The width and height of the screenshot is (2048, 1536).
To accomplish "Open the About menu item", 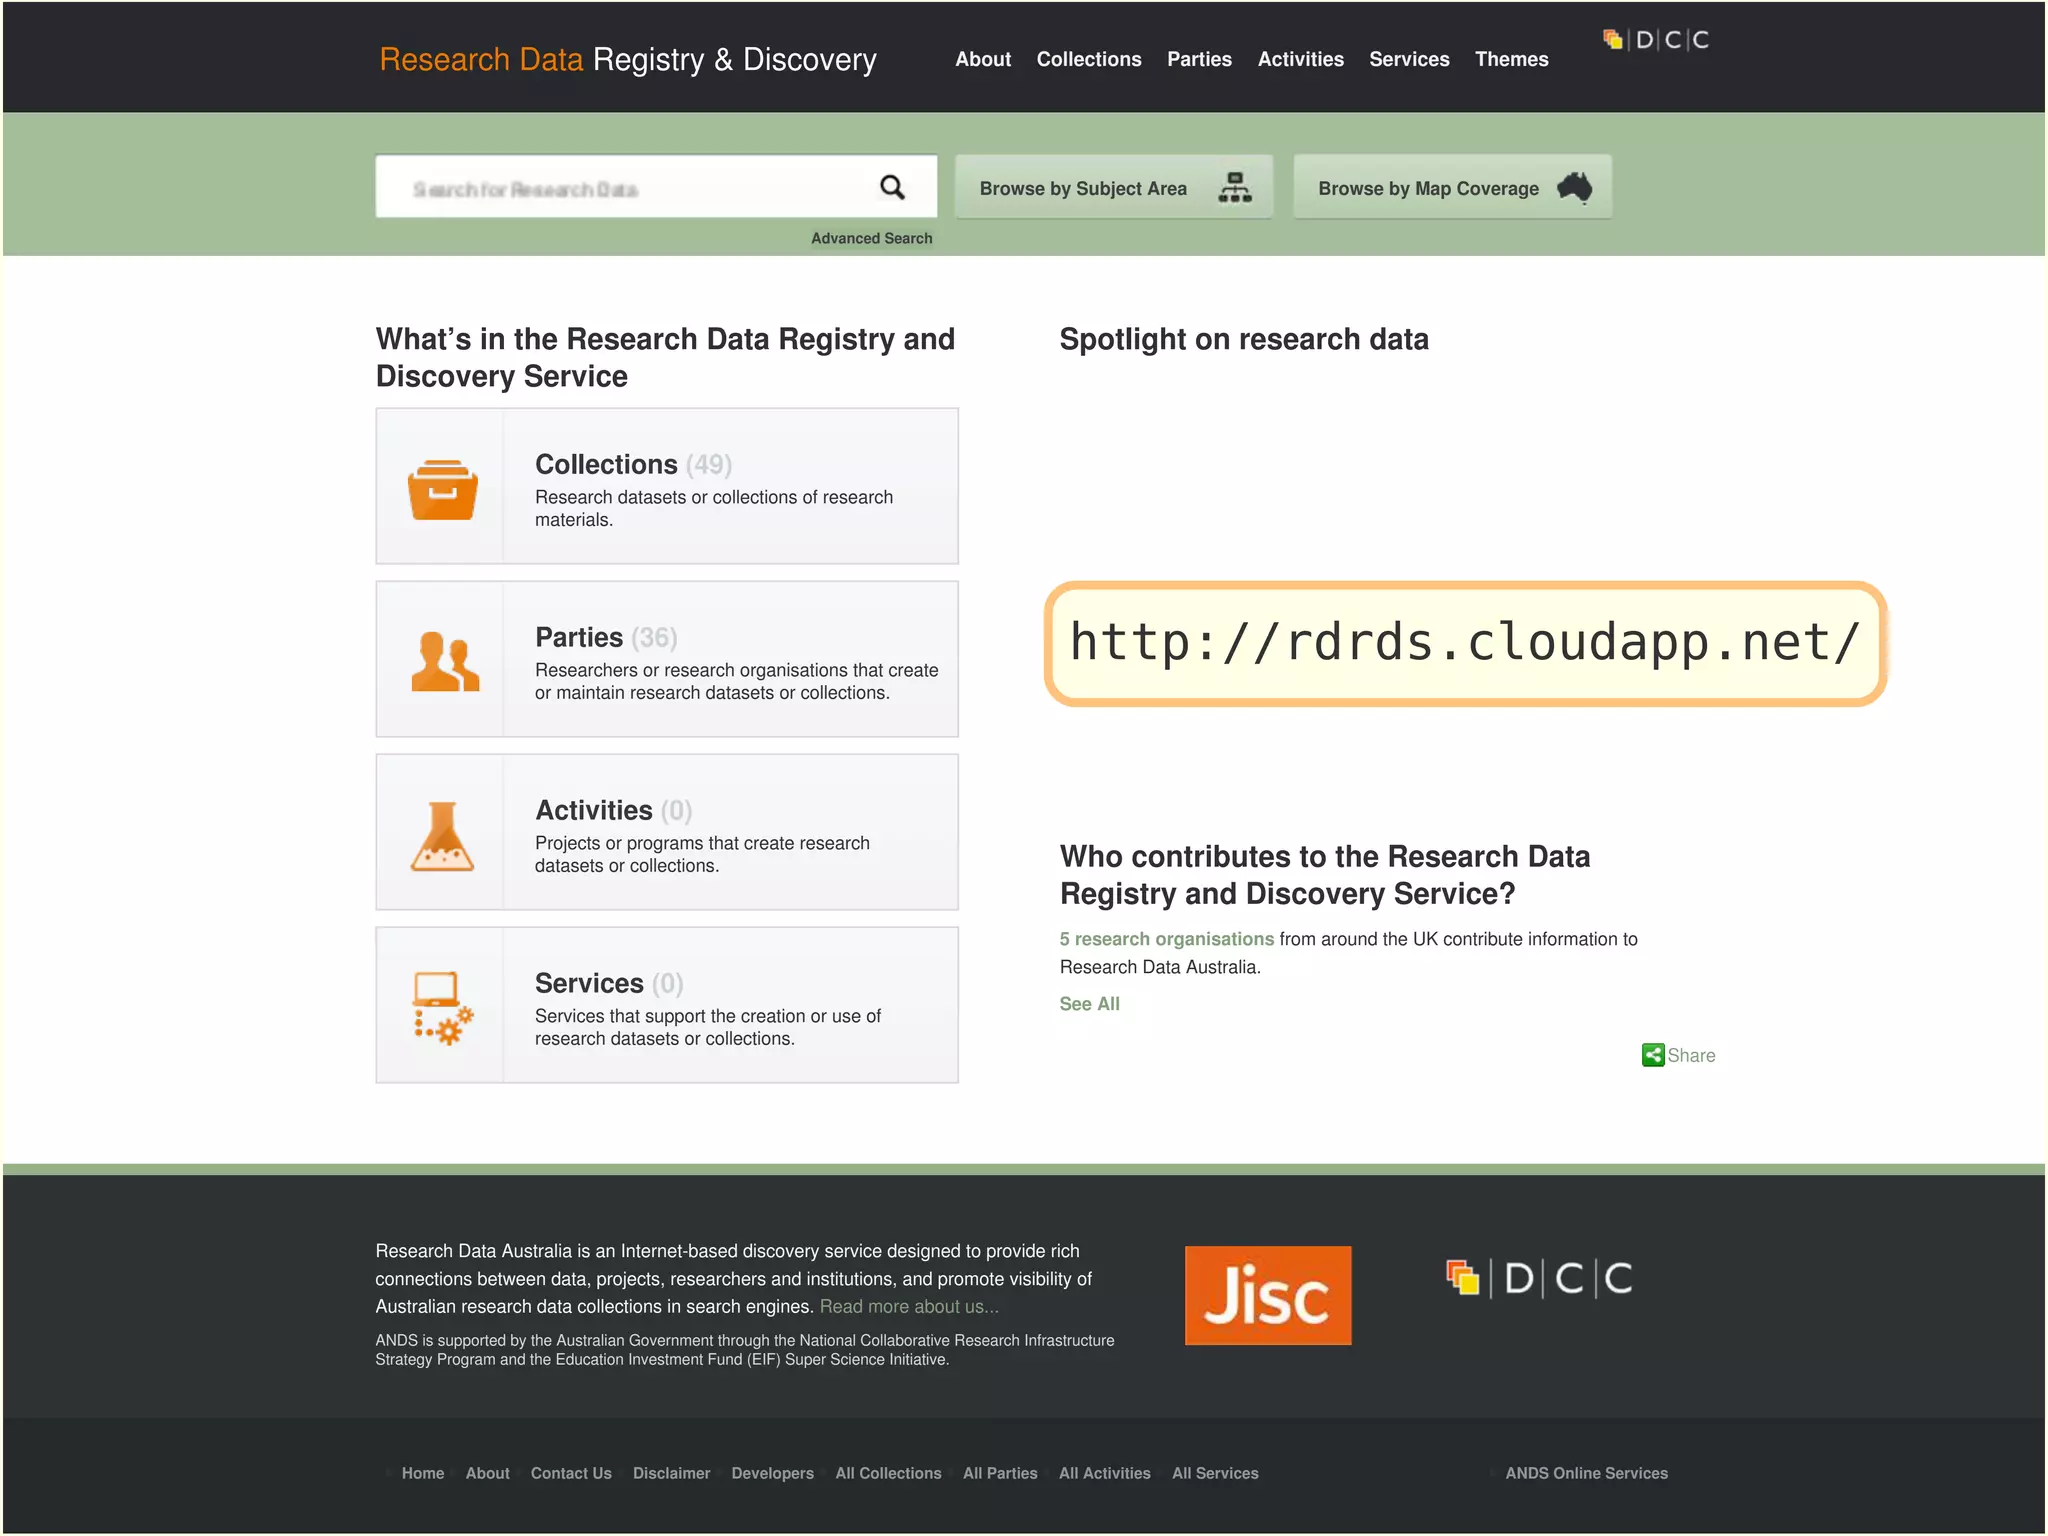I will point(983,59).
